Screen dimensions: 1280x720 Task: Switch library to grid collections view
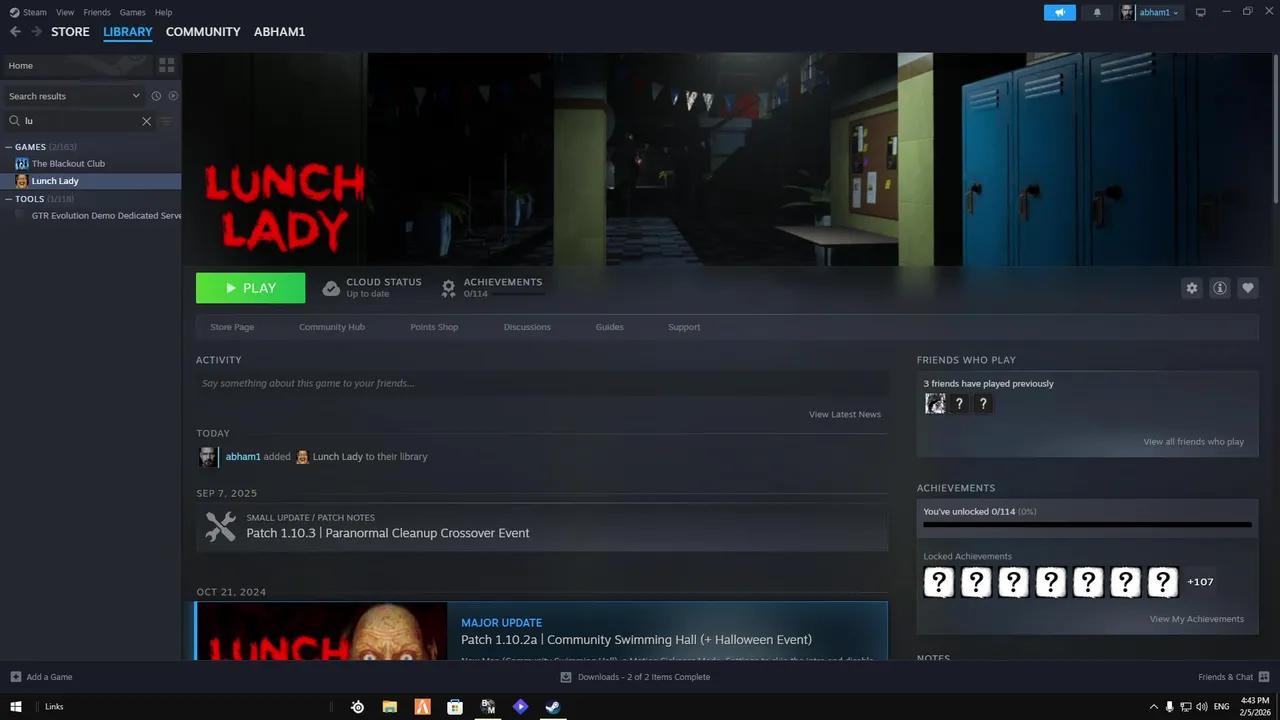pos(167,65)
